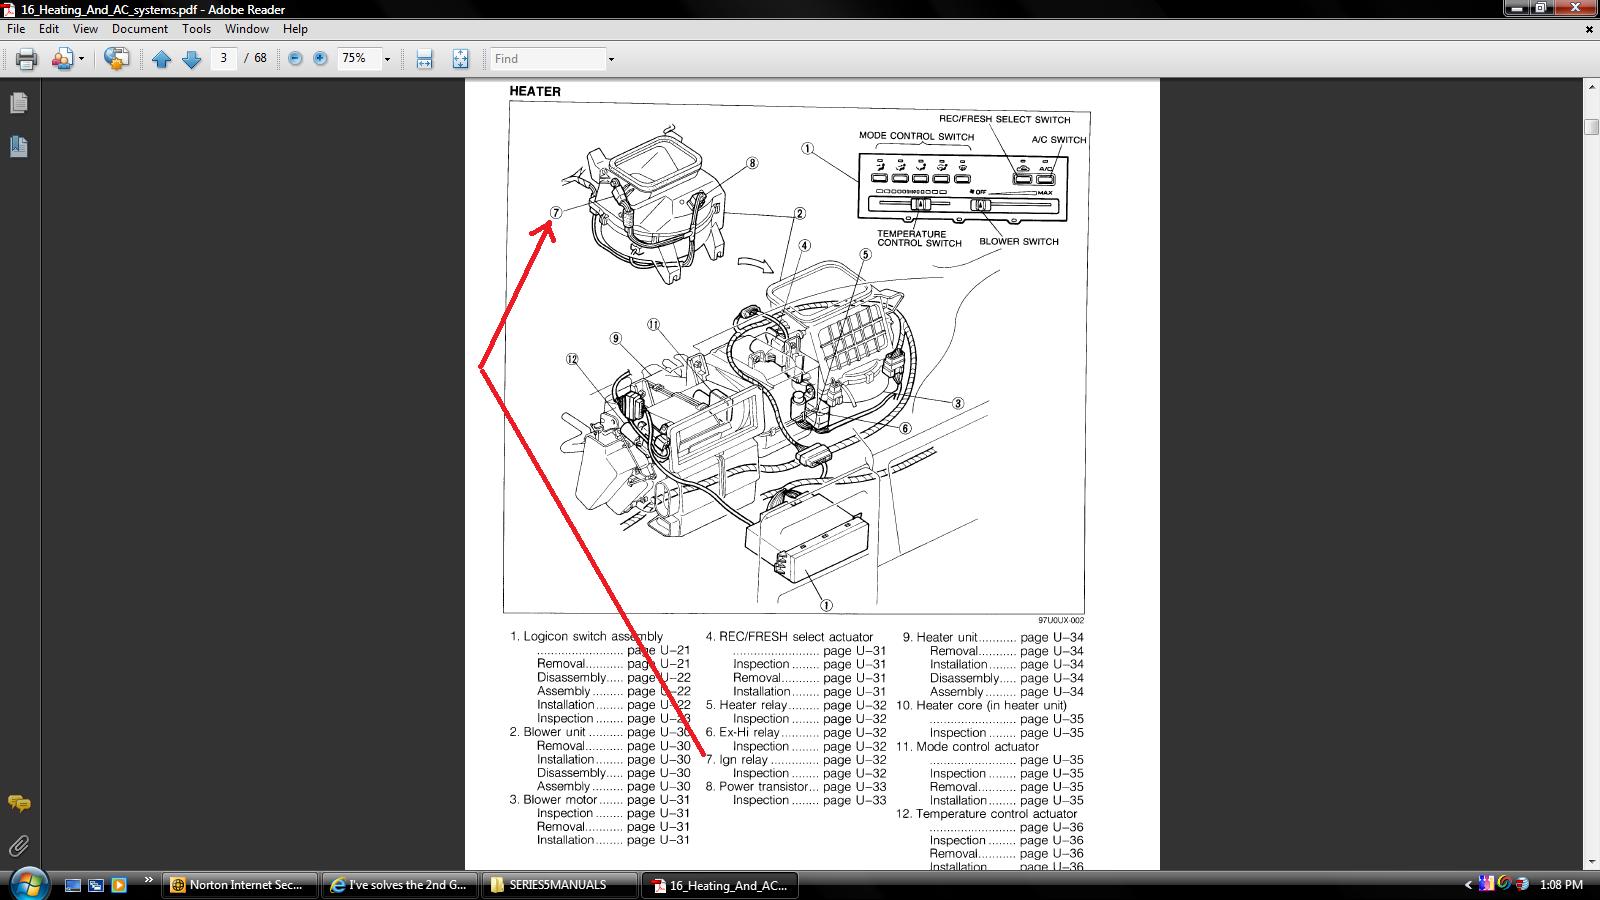1600x900 pixels.
Task: Open the Document menu
Action: tap(139, 29)
